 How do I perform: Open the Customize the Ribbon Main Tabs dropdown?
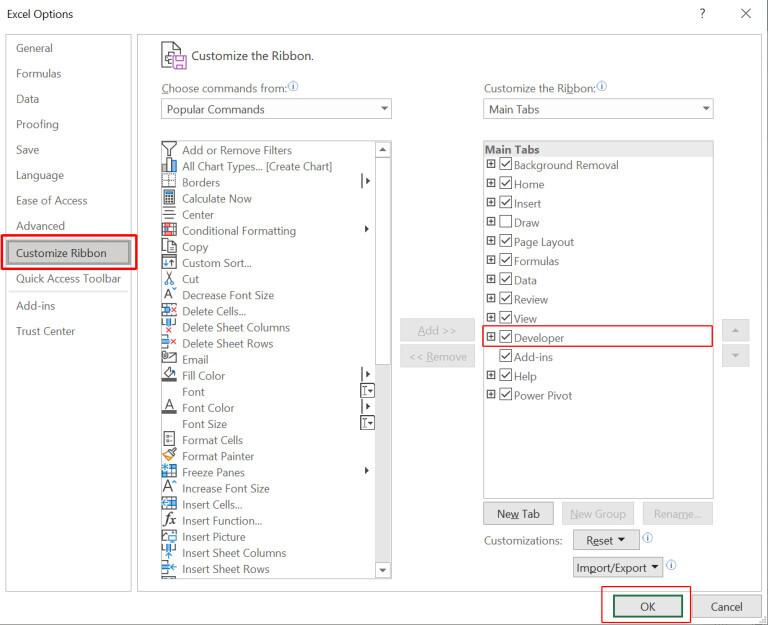(598, 109)
